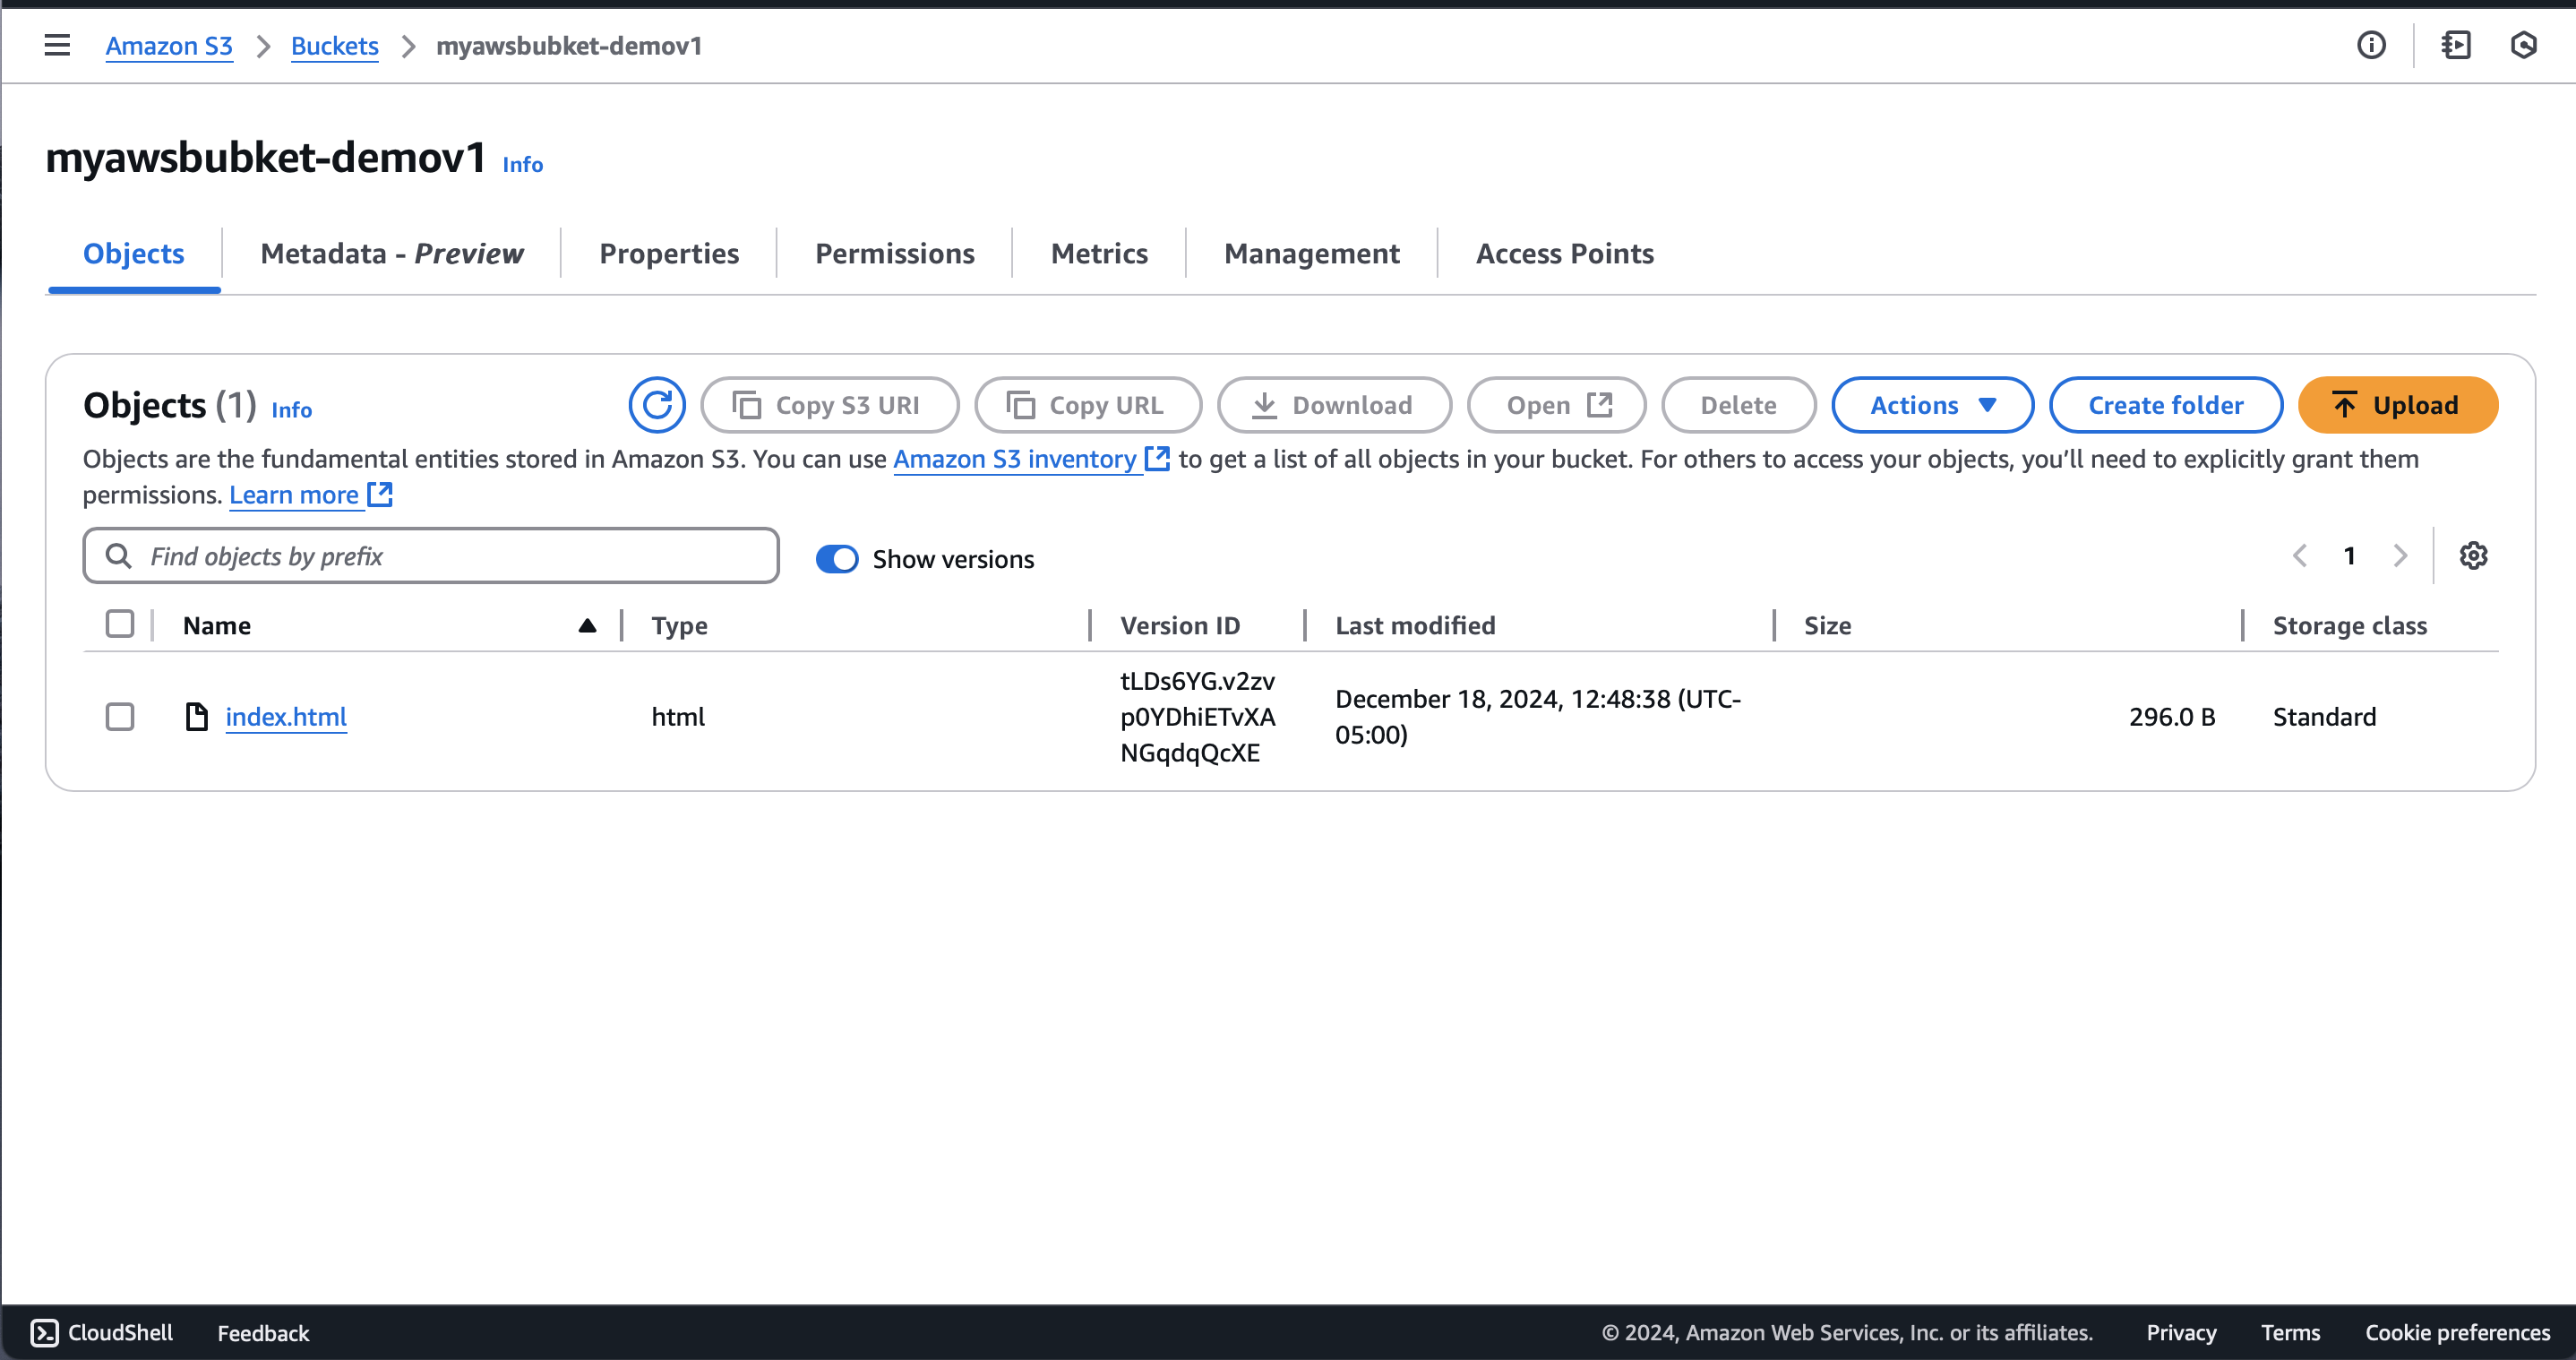The image size is (2576, 1360).
Task: Click the December 18, 2024 timestamp
Action: click(x=1538, y=717)
